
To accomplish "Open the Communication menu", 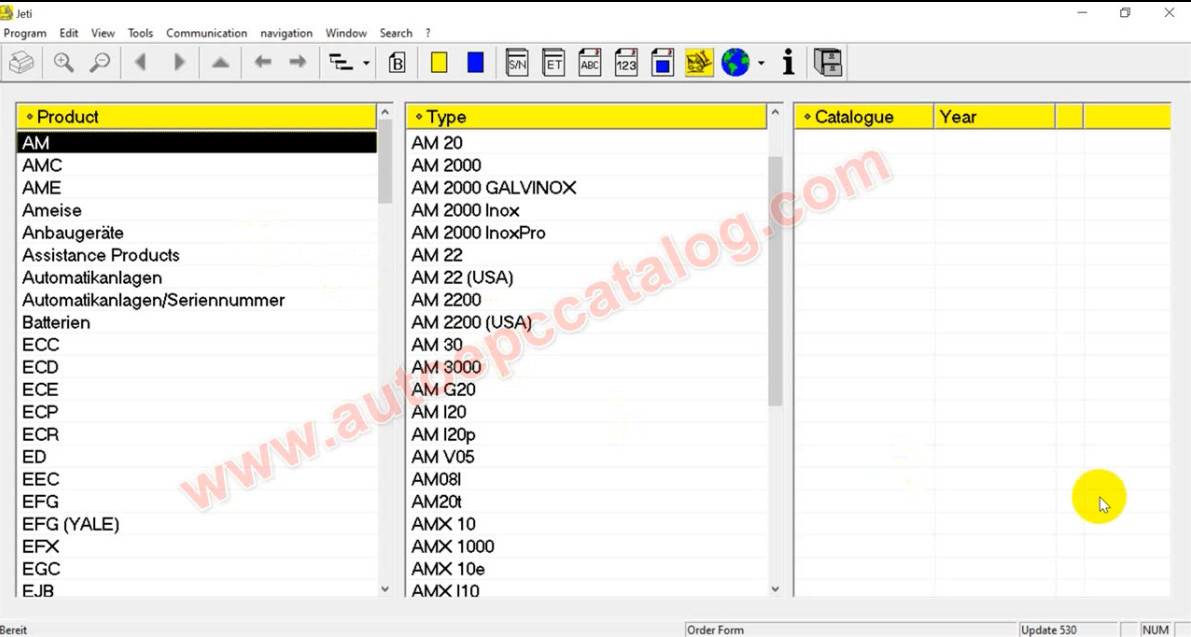I will (207, 33).
